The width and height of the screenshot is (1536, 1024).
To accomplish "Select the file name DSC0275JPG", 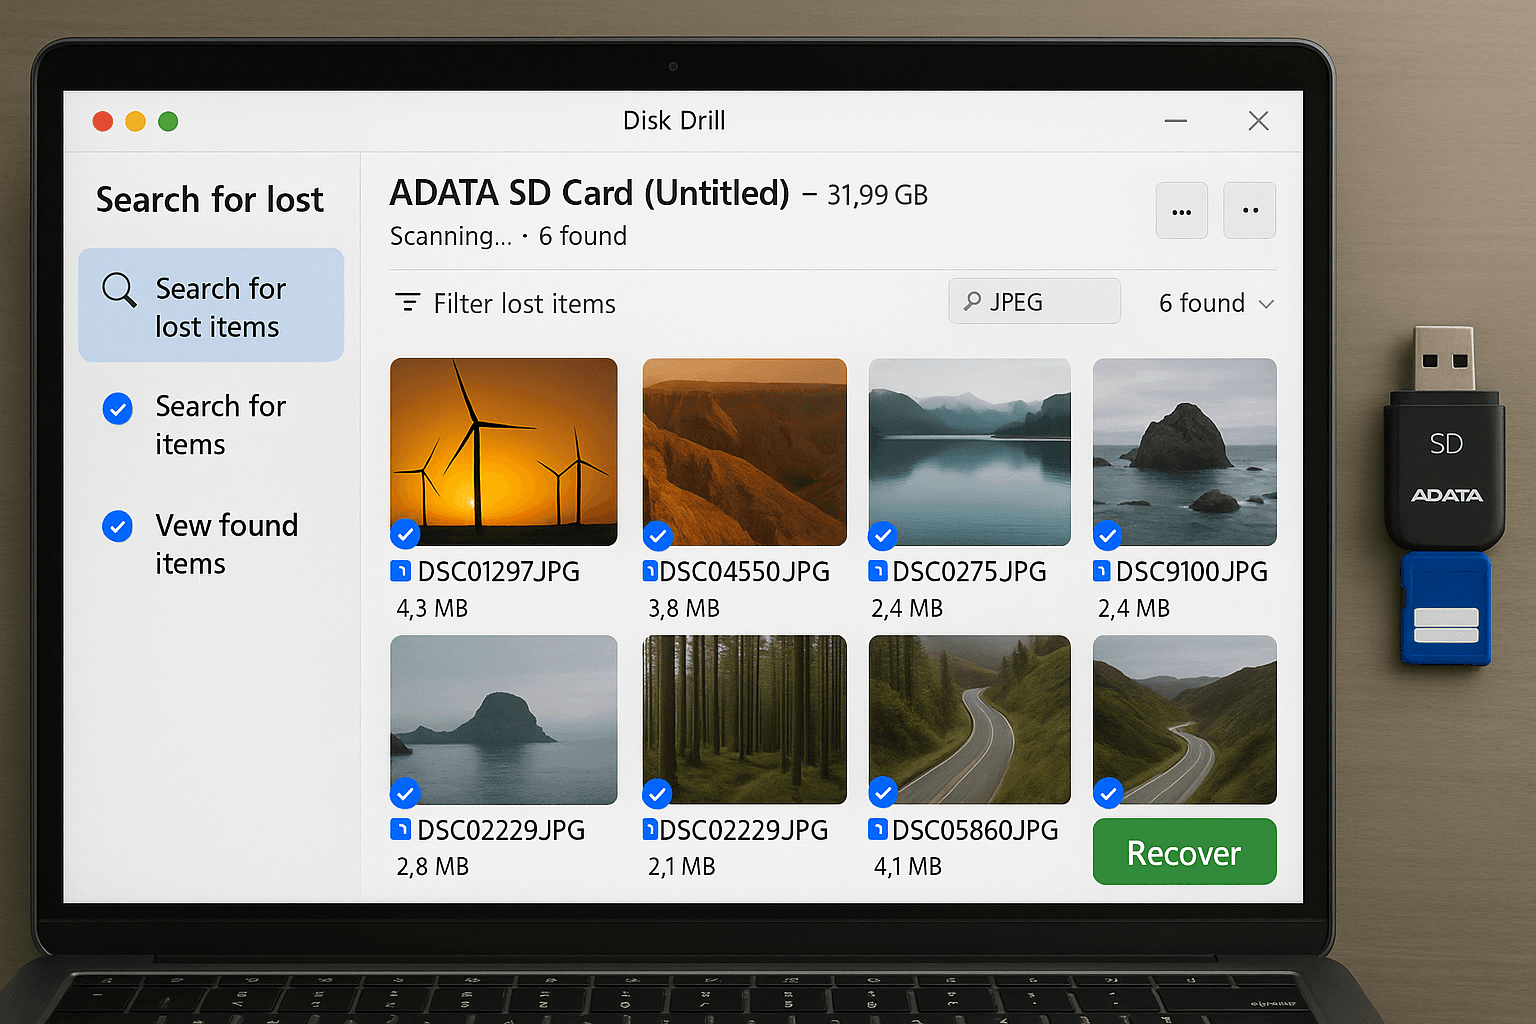I will click(x=969, y=572).
